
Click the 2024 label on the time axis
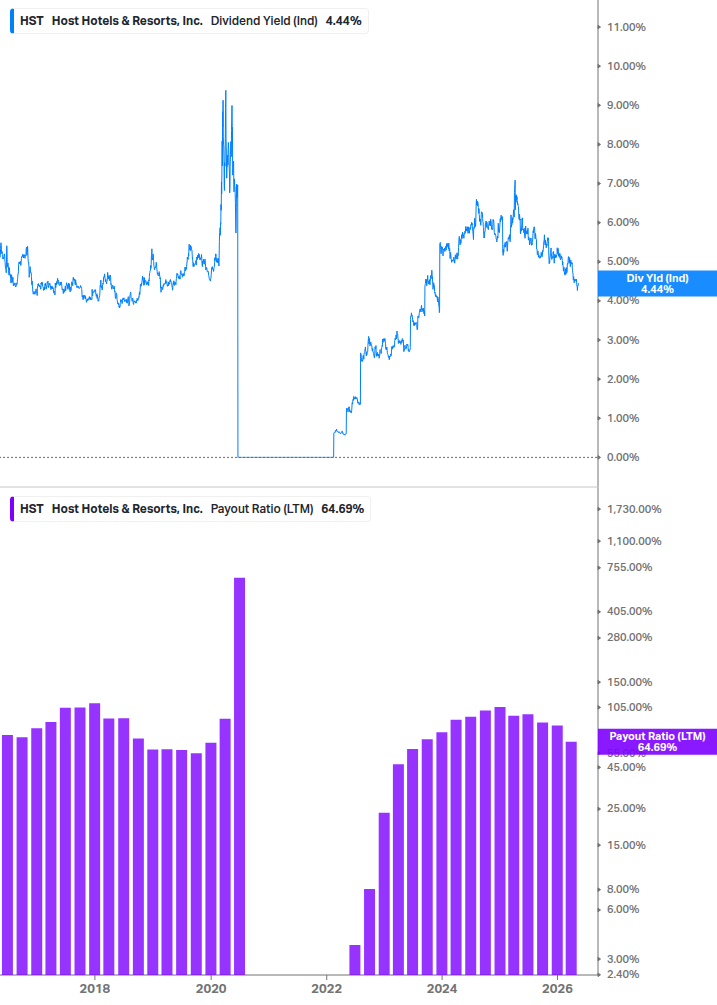[x=442, y=988]
